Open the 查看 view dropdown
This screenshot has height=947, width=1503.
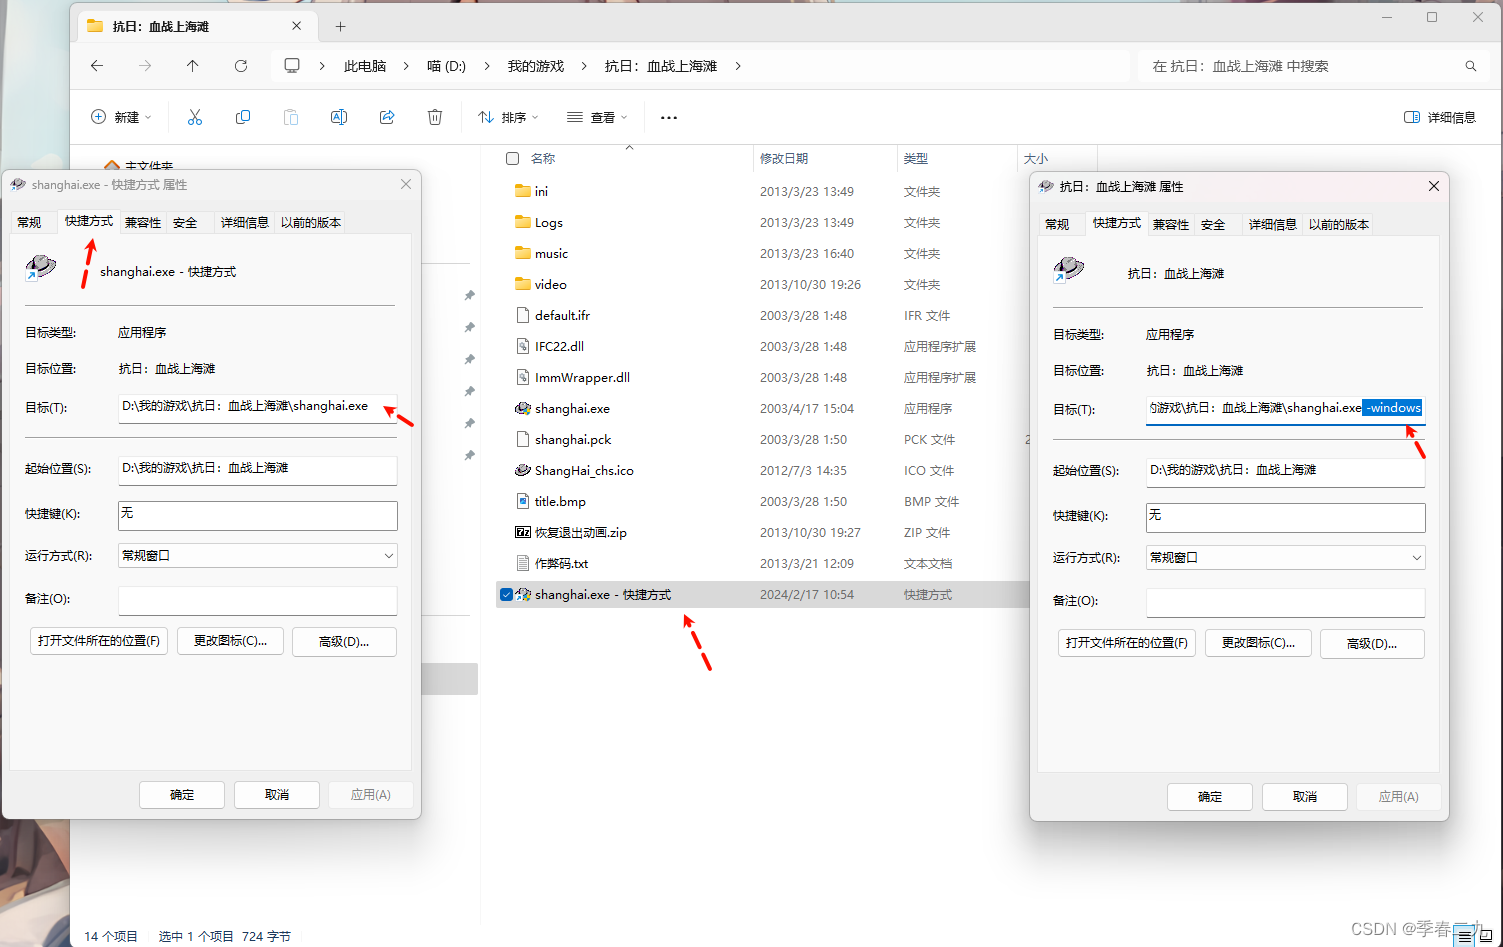(597, 117)
